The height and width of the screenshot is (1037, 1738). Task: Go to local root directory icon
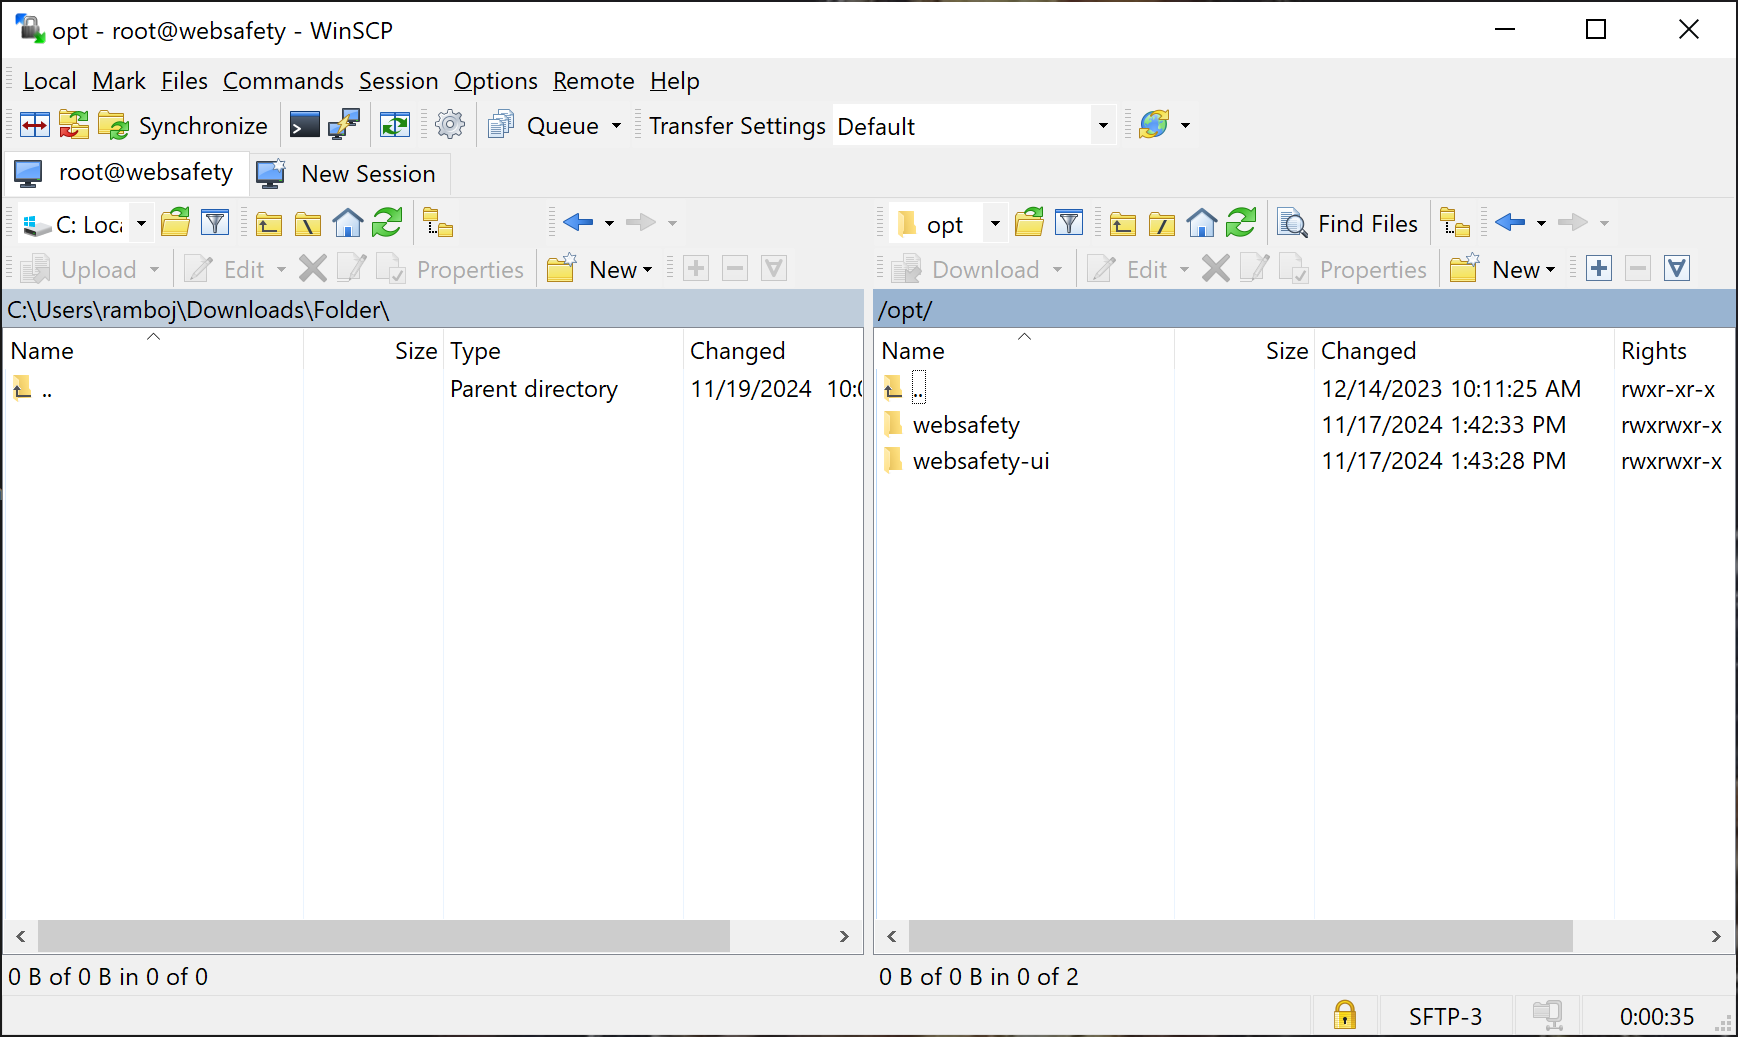pyautogui.click(x=308, y=223)
